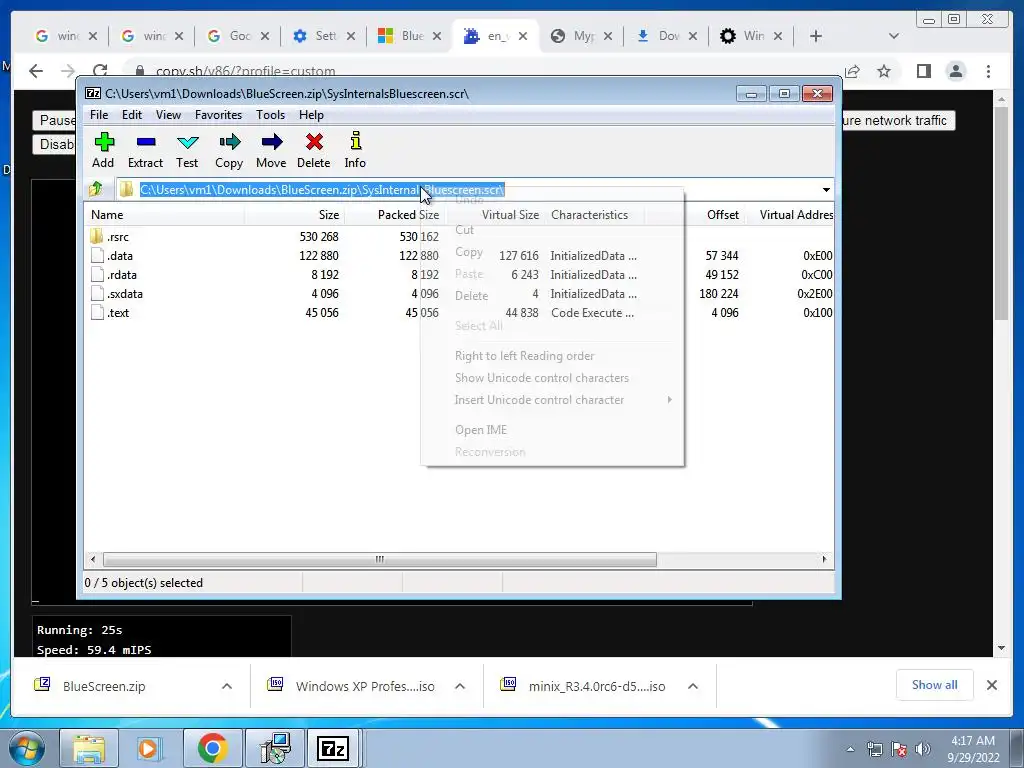1024x768 pixels.
Task: Reload the Chrome page
Action: coord(99,71)
